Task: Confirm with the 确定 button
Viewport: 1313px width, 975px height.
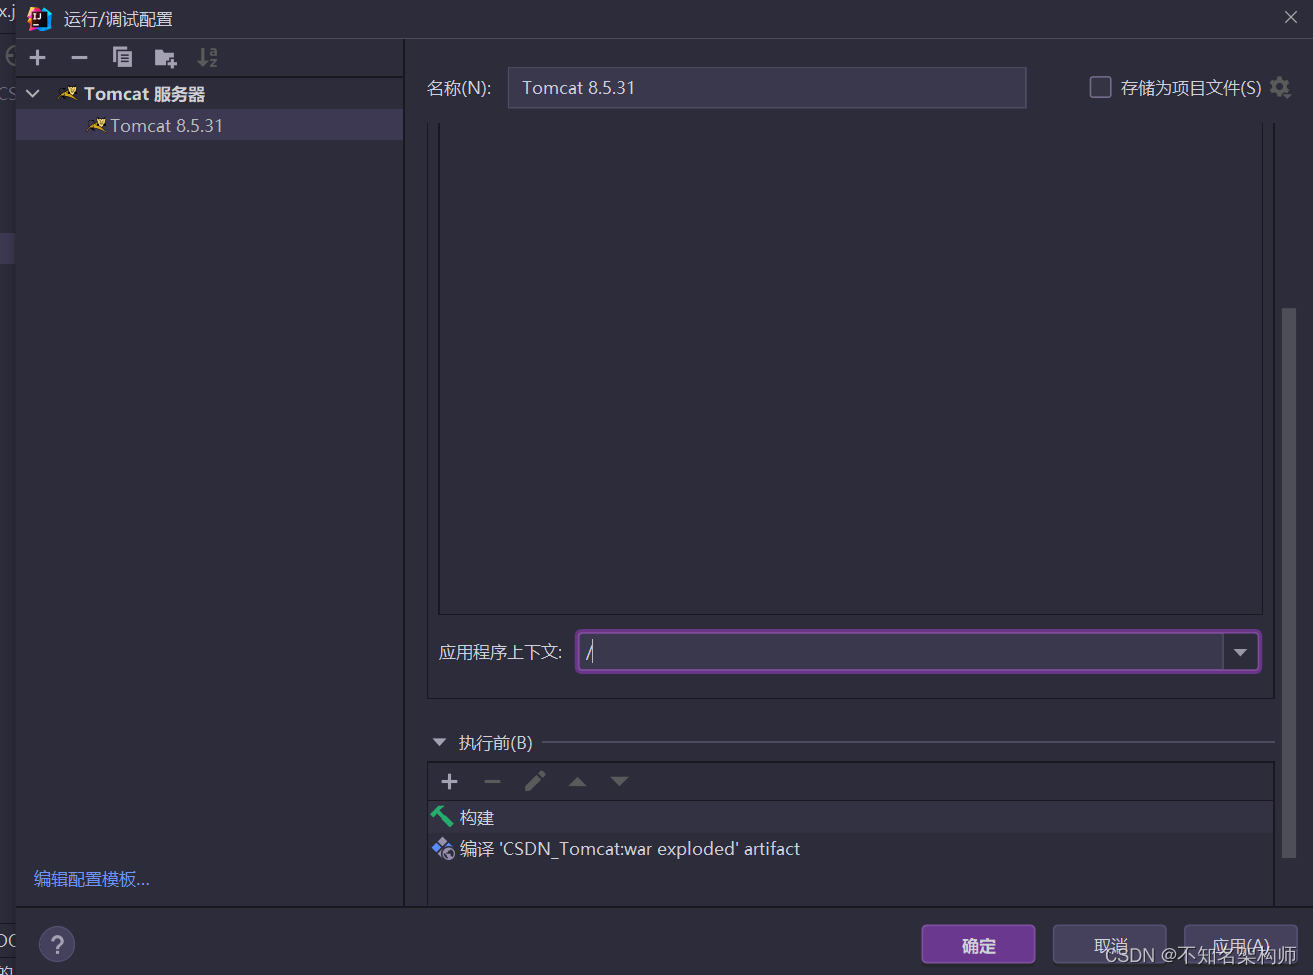Action: click(x=978, y=945)
